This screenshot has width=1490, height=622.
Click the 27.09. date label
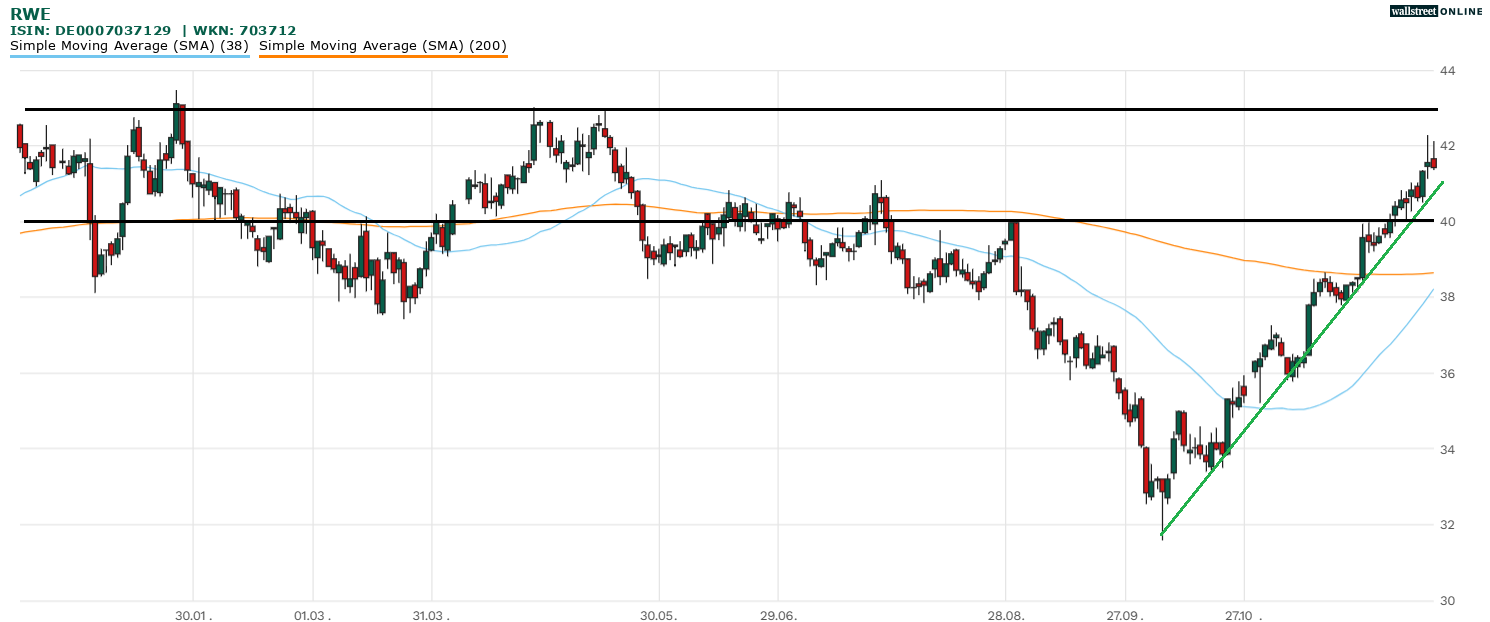(1124, 613)
